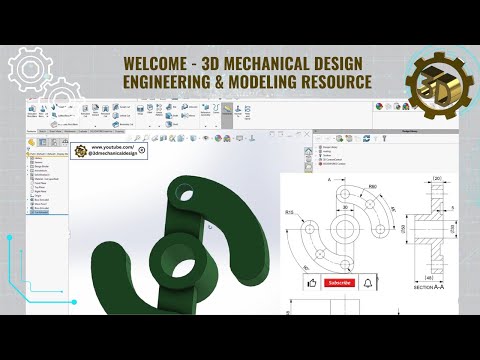Select the Rib feature tool
480x360 pixels.
(x=171, y=107)
